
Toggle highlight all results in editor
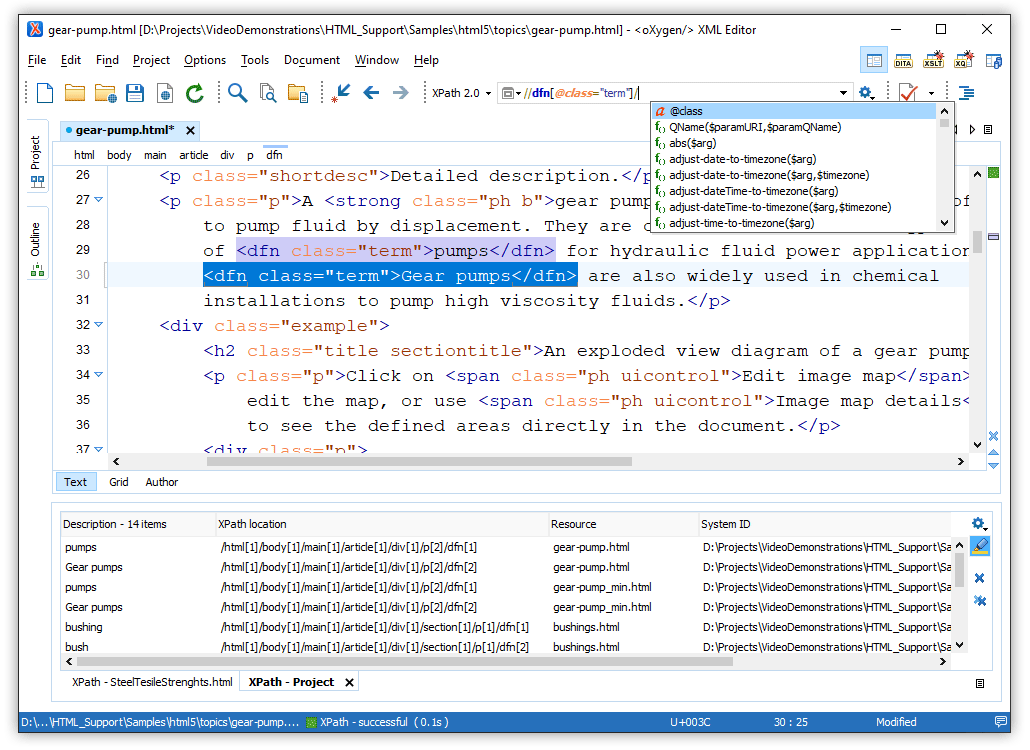(x=979, y=546)
